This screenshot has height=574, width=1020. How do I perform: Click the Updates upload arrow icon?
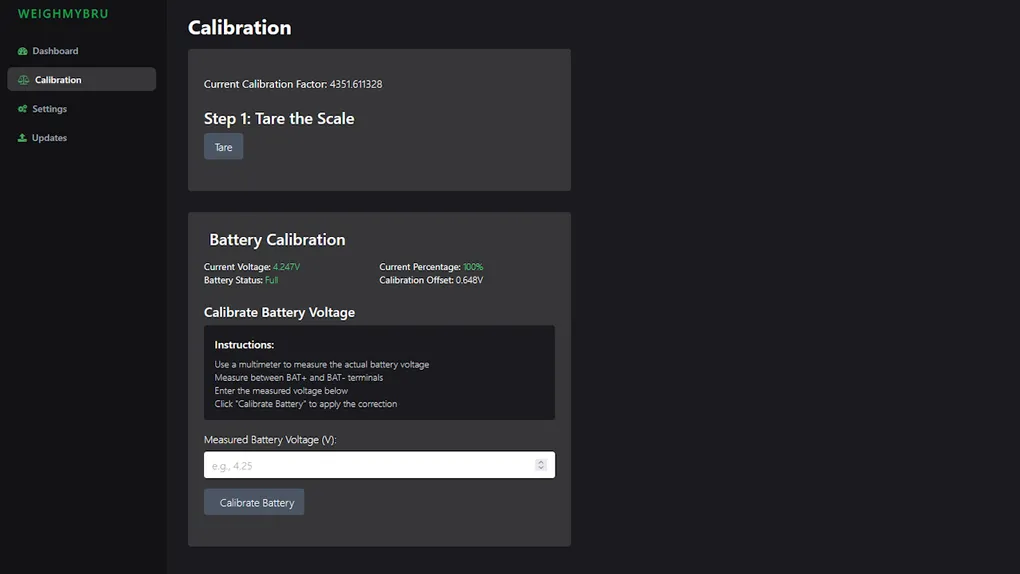(x=22, y=138)
